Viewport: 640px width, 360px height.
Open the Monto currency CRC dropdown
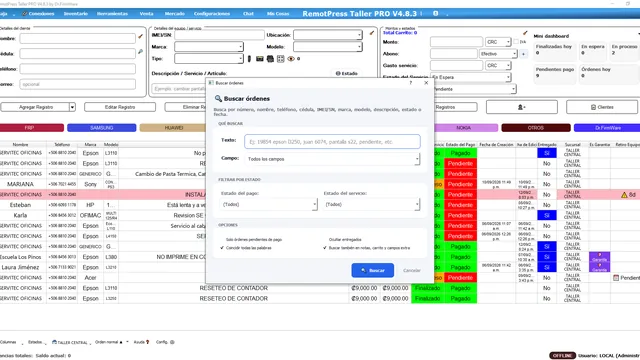tap(498, 42)
